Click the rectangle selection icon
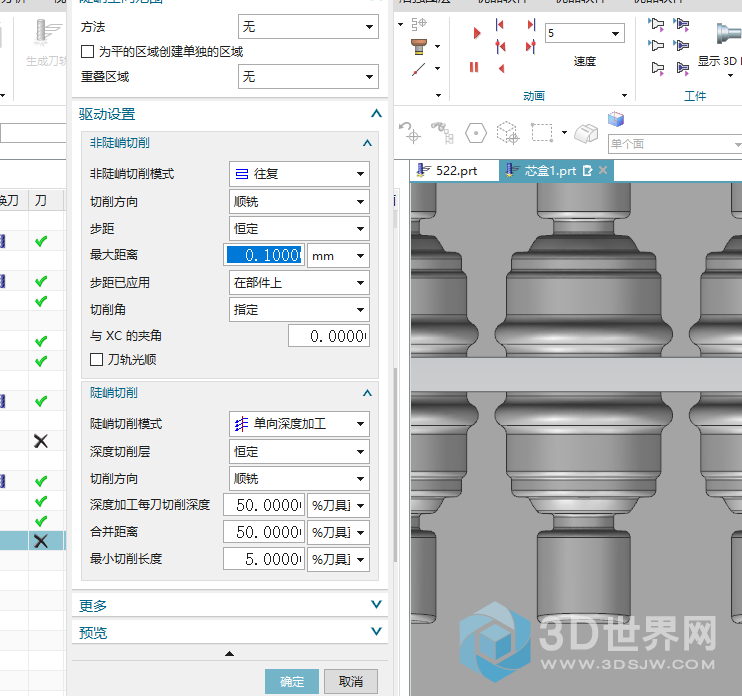 tap(542, 133)
